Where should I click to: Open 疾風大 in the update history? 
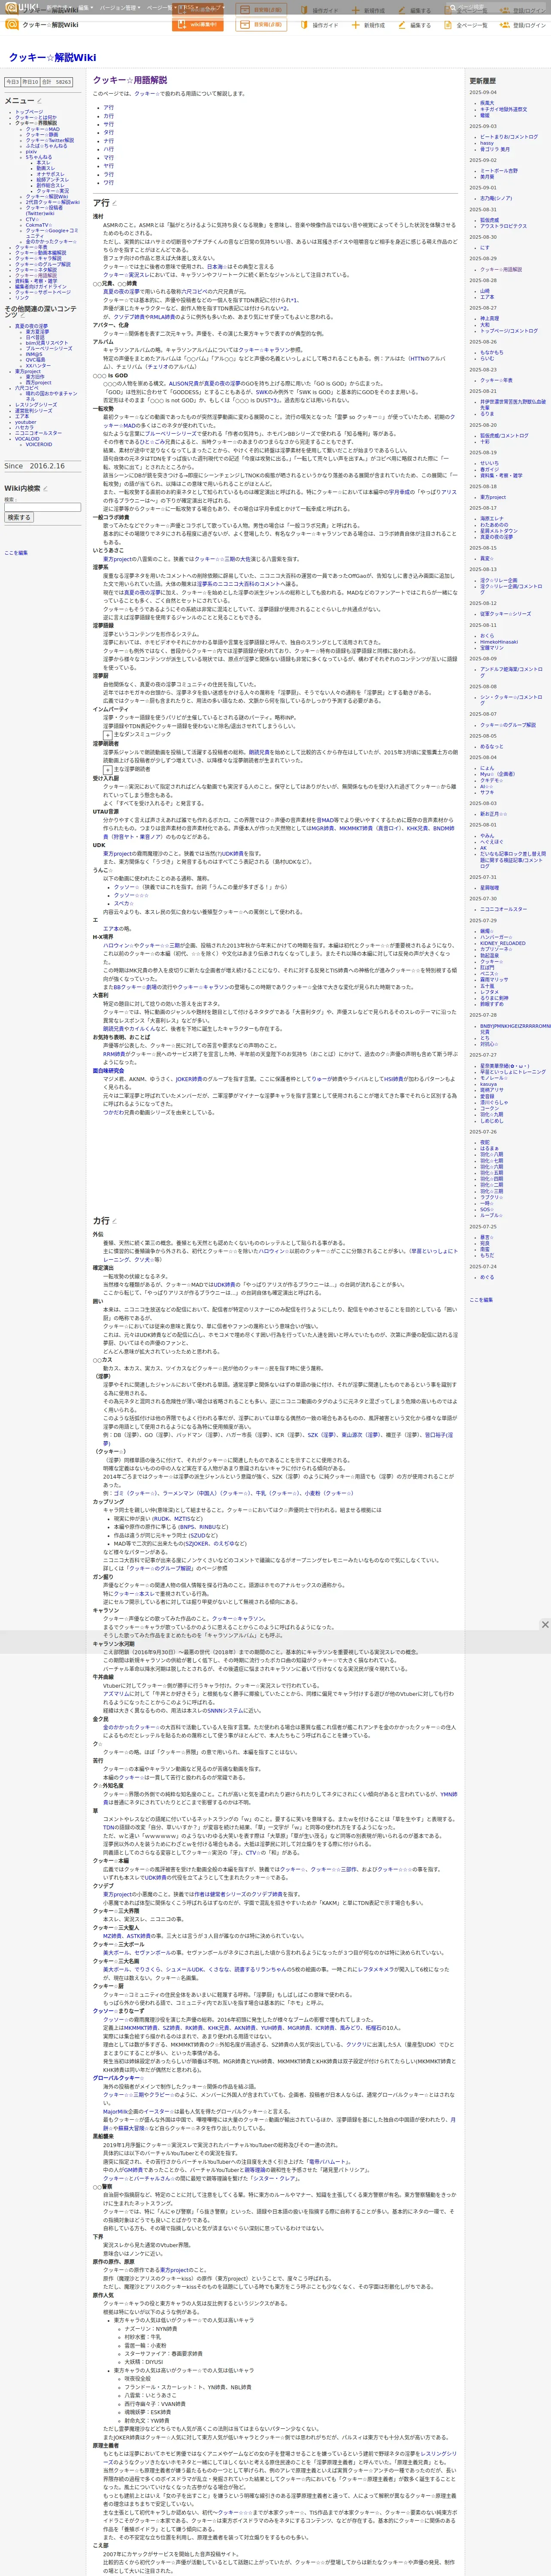487,103
